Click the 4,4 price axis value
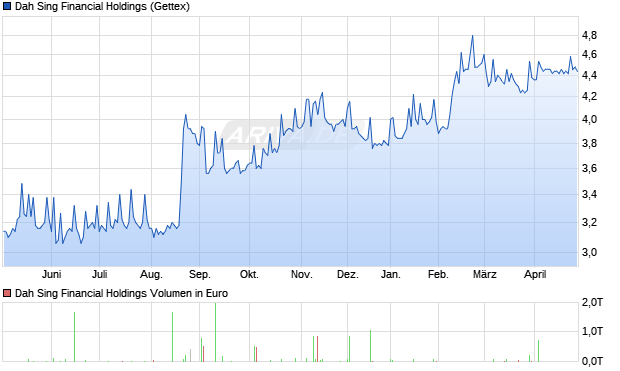Image resolution: width=620 pixels, height=371 pixels. pyautogui.click(x=590, y=75)
